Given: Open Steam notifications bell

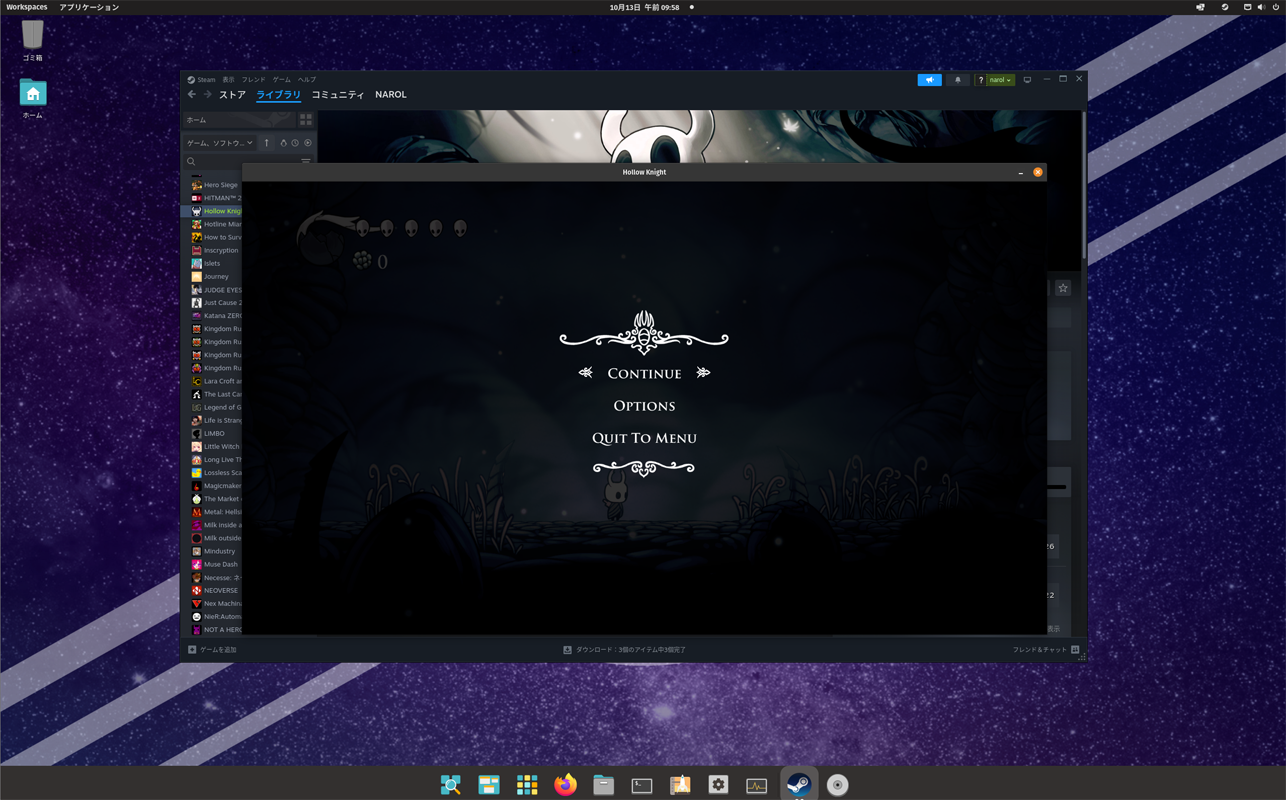Looking at the screenshot, I should pos(957,80).
